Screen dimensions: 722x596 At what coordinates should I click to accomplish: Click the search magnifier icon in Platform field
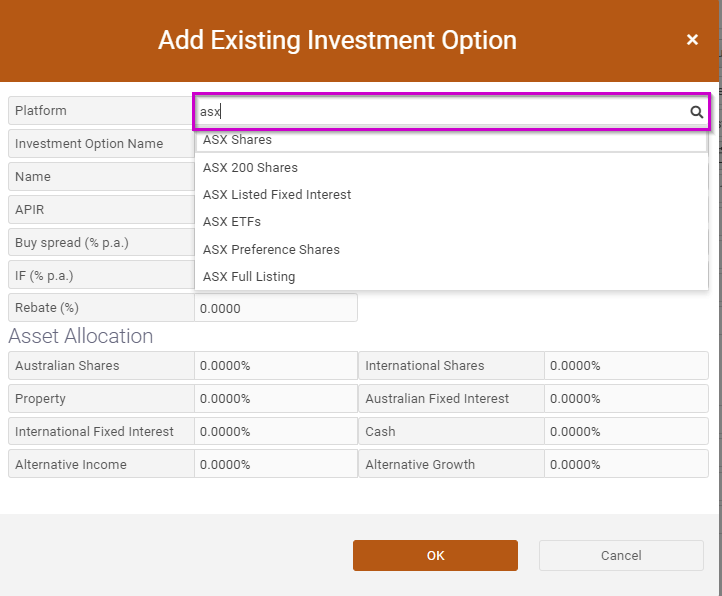(x=696, y=112)
